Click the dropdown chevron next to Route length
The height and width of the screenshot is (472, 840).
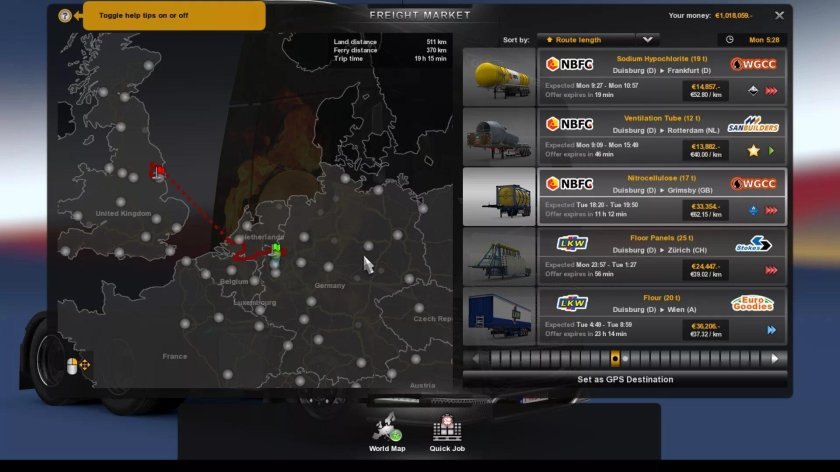(x=648, y=40)
